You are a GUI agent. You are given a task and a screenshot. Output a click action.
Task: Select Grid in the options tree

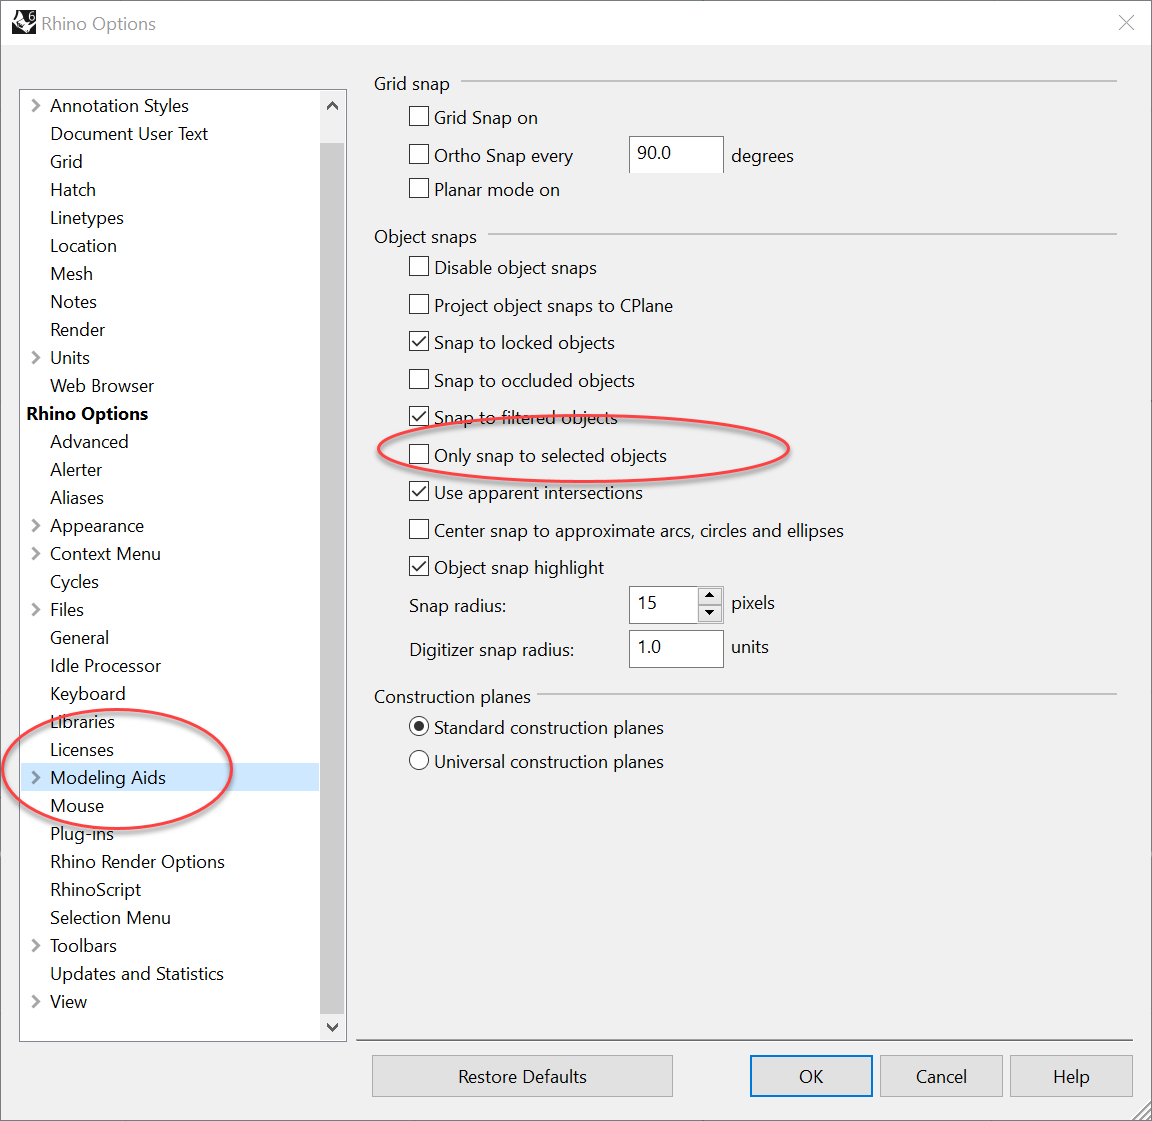(66, 162)
